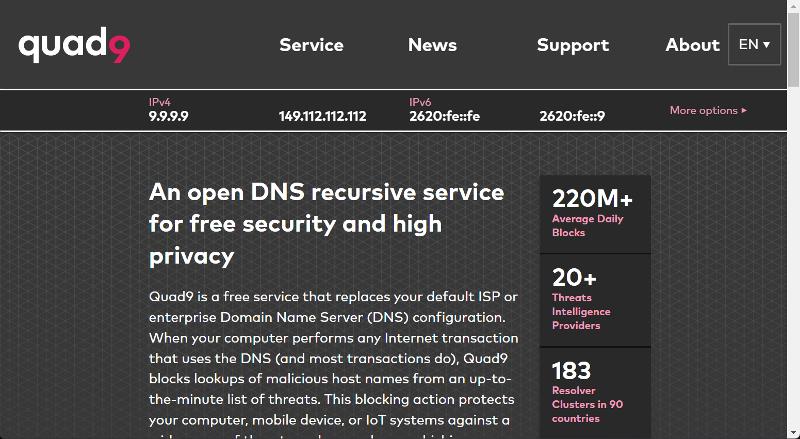Click the Resolver Clusters in 90 countries label
The width and height of the screenshot is (800, 439).
coord(587,404)
